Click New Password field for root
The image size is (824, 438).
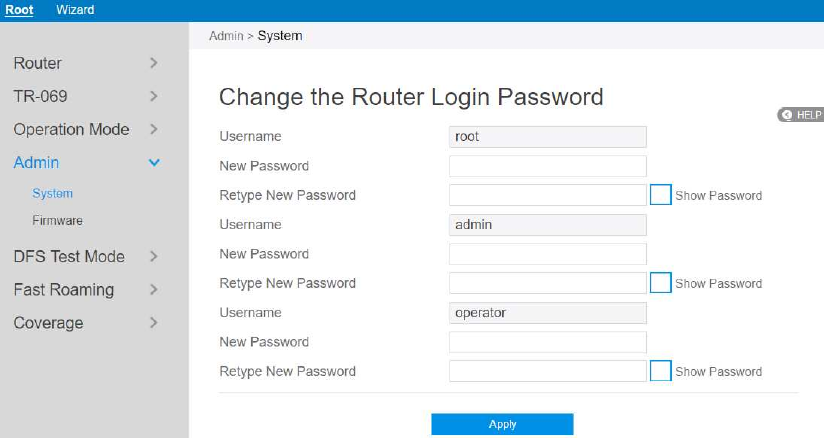point(548,166)
